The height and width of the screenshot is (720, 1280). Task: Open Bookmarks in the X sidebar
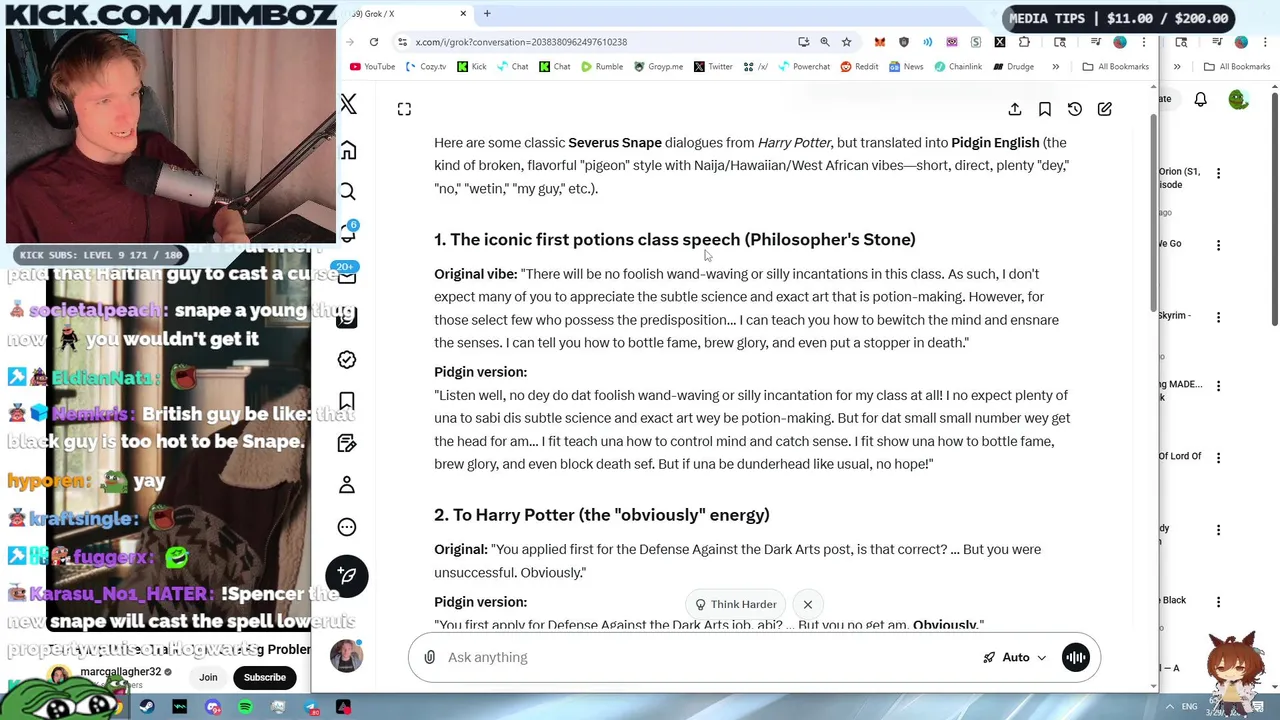(347, 401)
